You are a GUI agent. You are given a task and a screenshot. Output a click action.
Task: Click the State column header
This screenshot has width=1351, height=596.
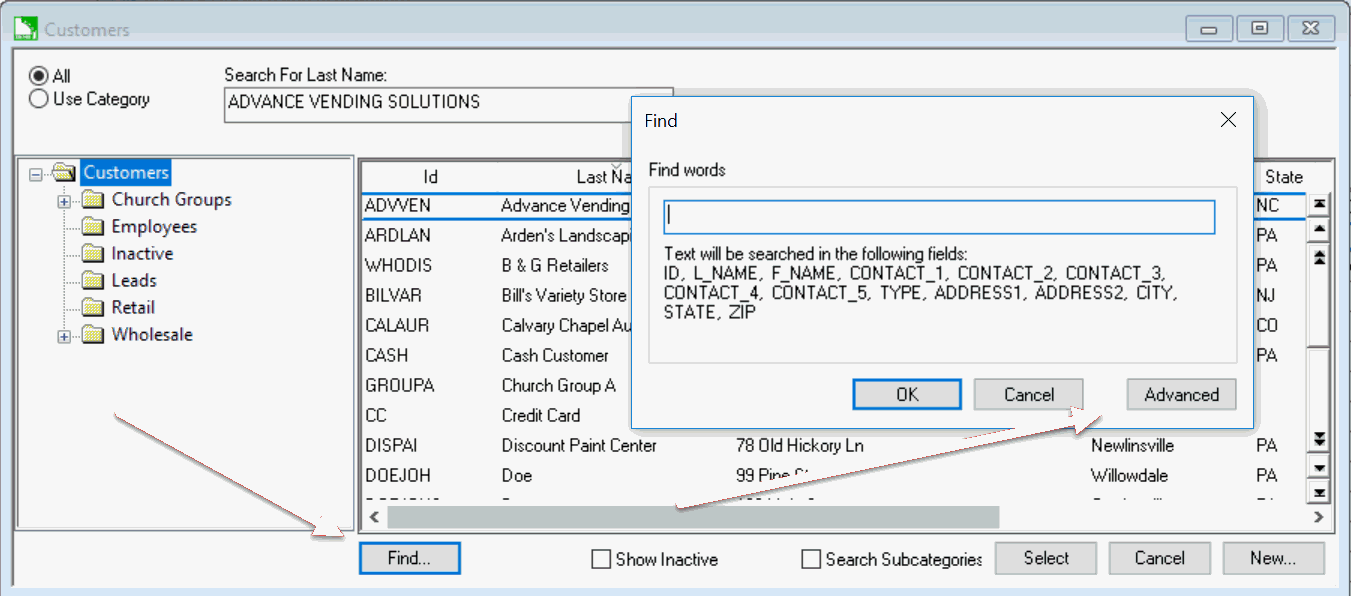pos(1283,177)
